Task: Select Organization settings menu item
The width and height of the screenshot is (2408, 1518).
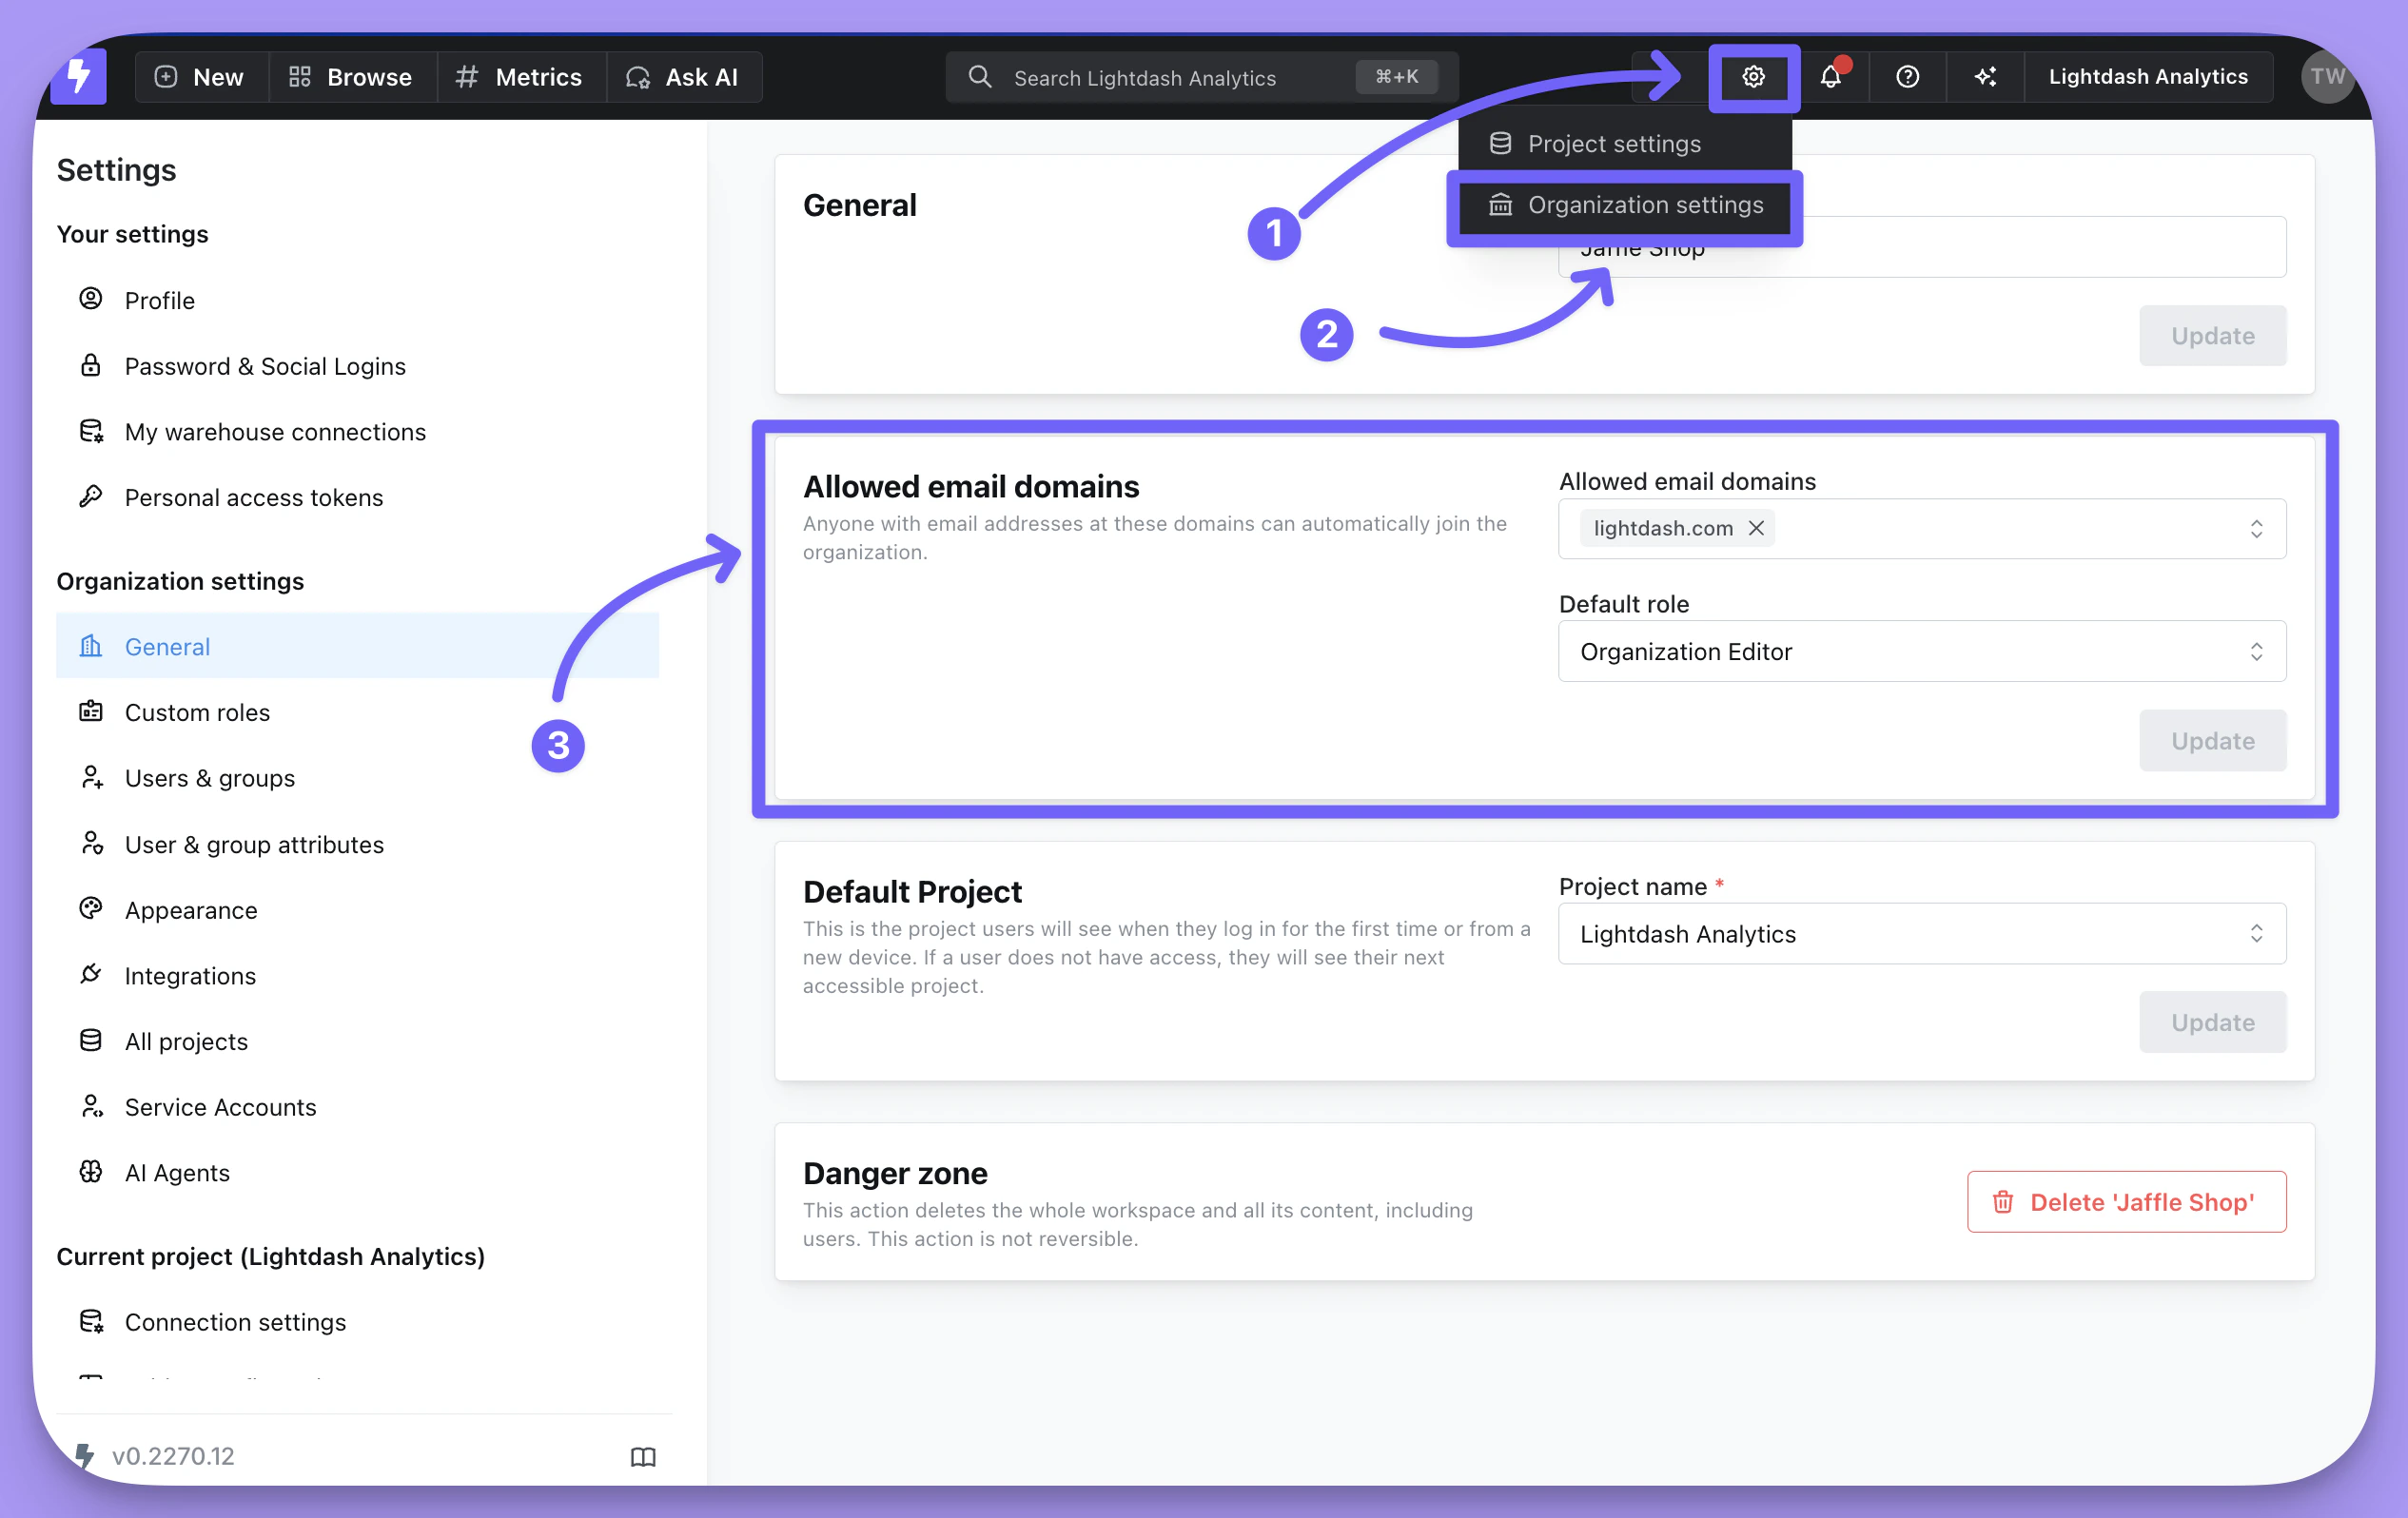Action: [x=1644, y=205]
